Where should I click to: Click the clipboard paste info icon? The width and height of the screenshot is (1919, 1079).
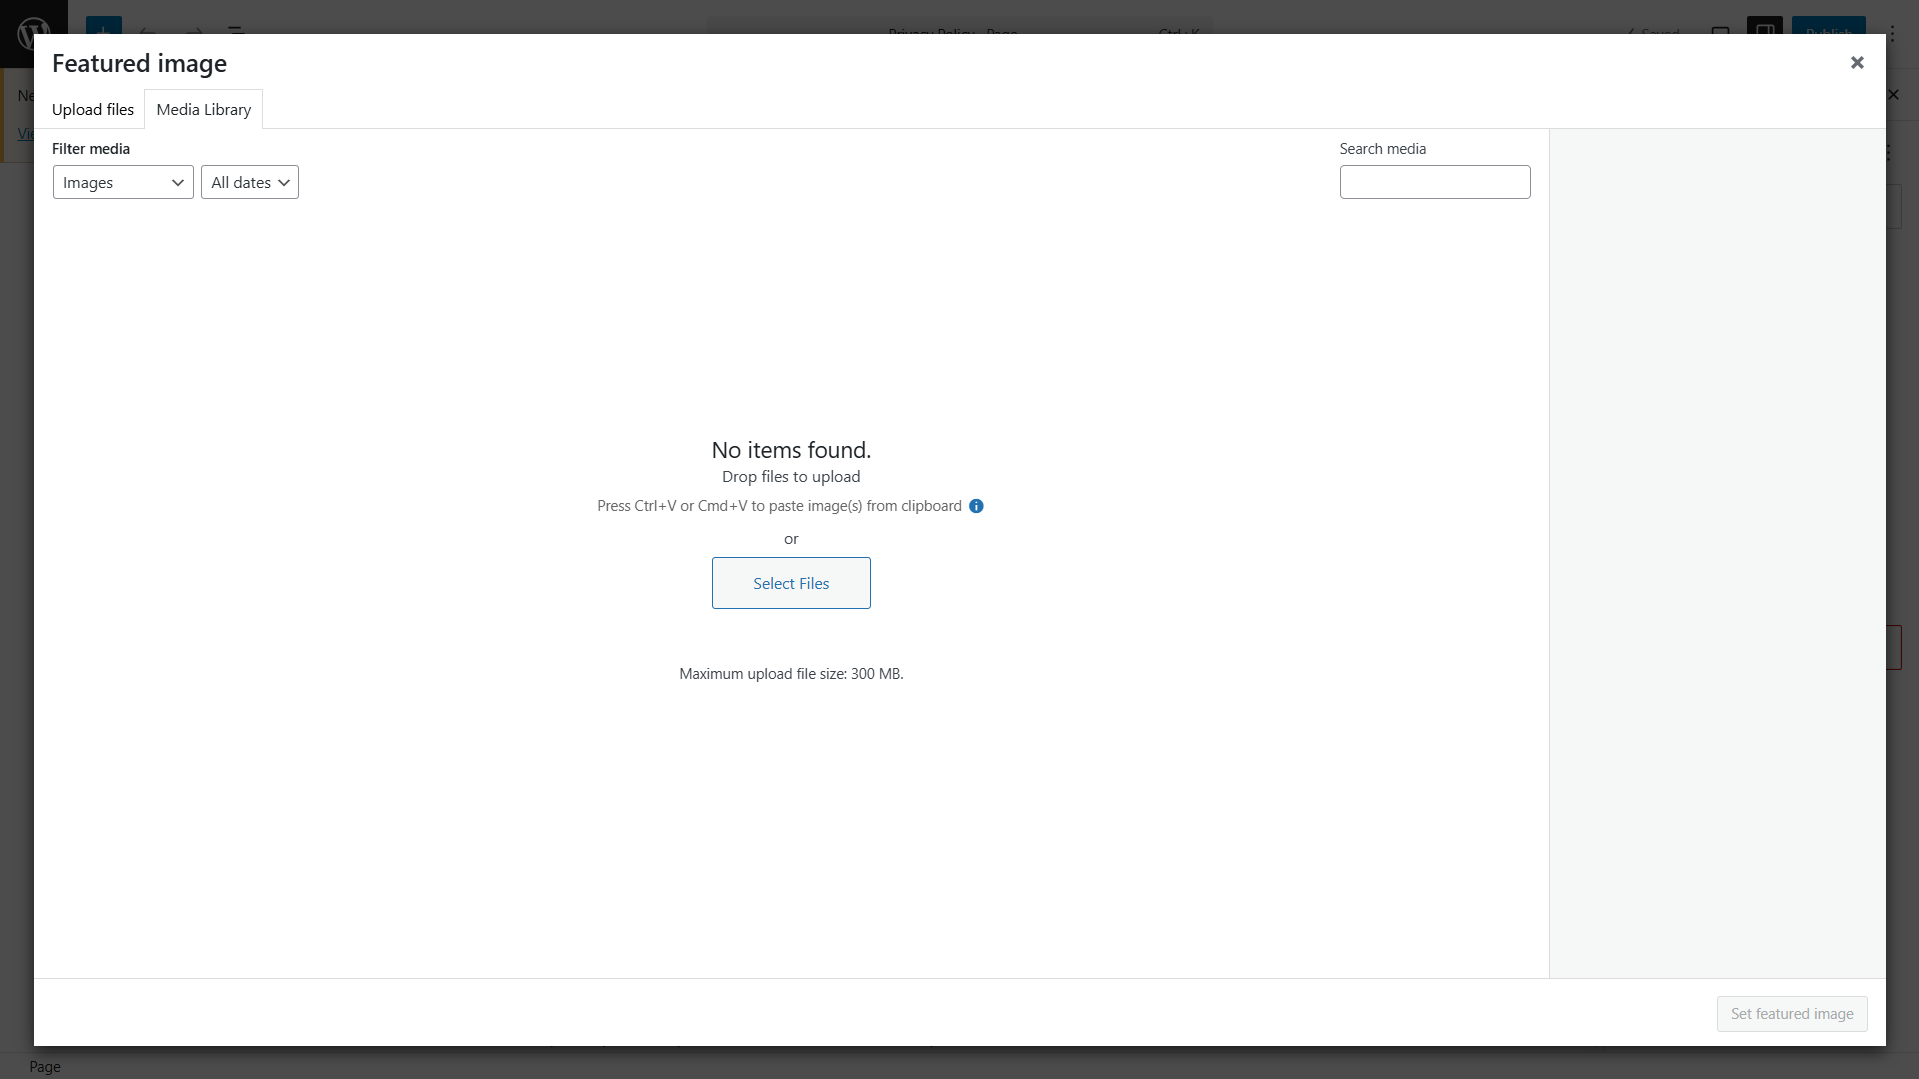click(x=976, y=506)
